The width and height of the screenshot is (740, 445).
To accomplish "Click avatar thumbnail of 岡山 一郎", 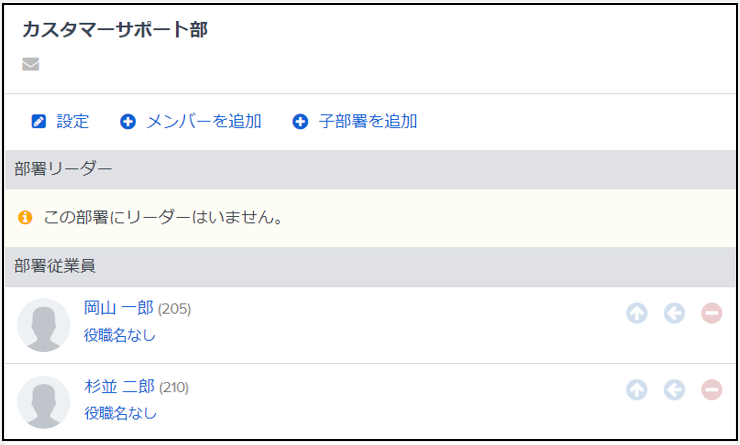I will point(43,325).
